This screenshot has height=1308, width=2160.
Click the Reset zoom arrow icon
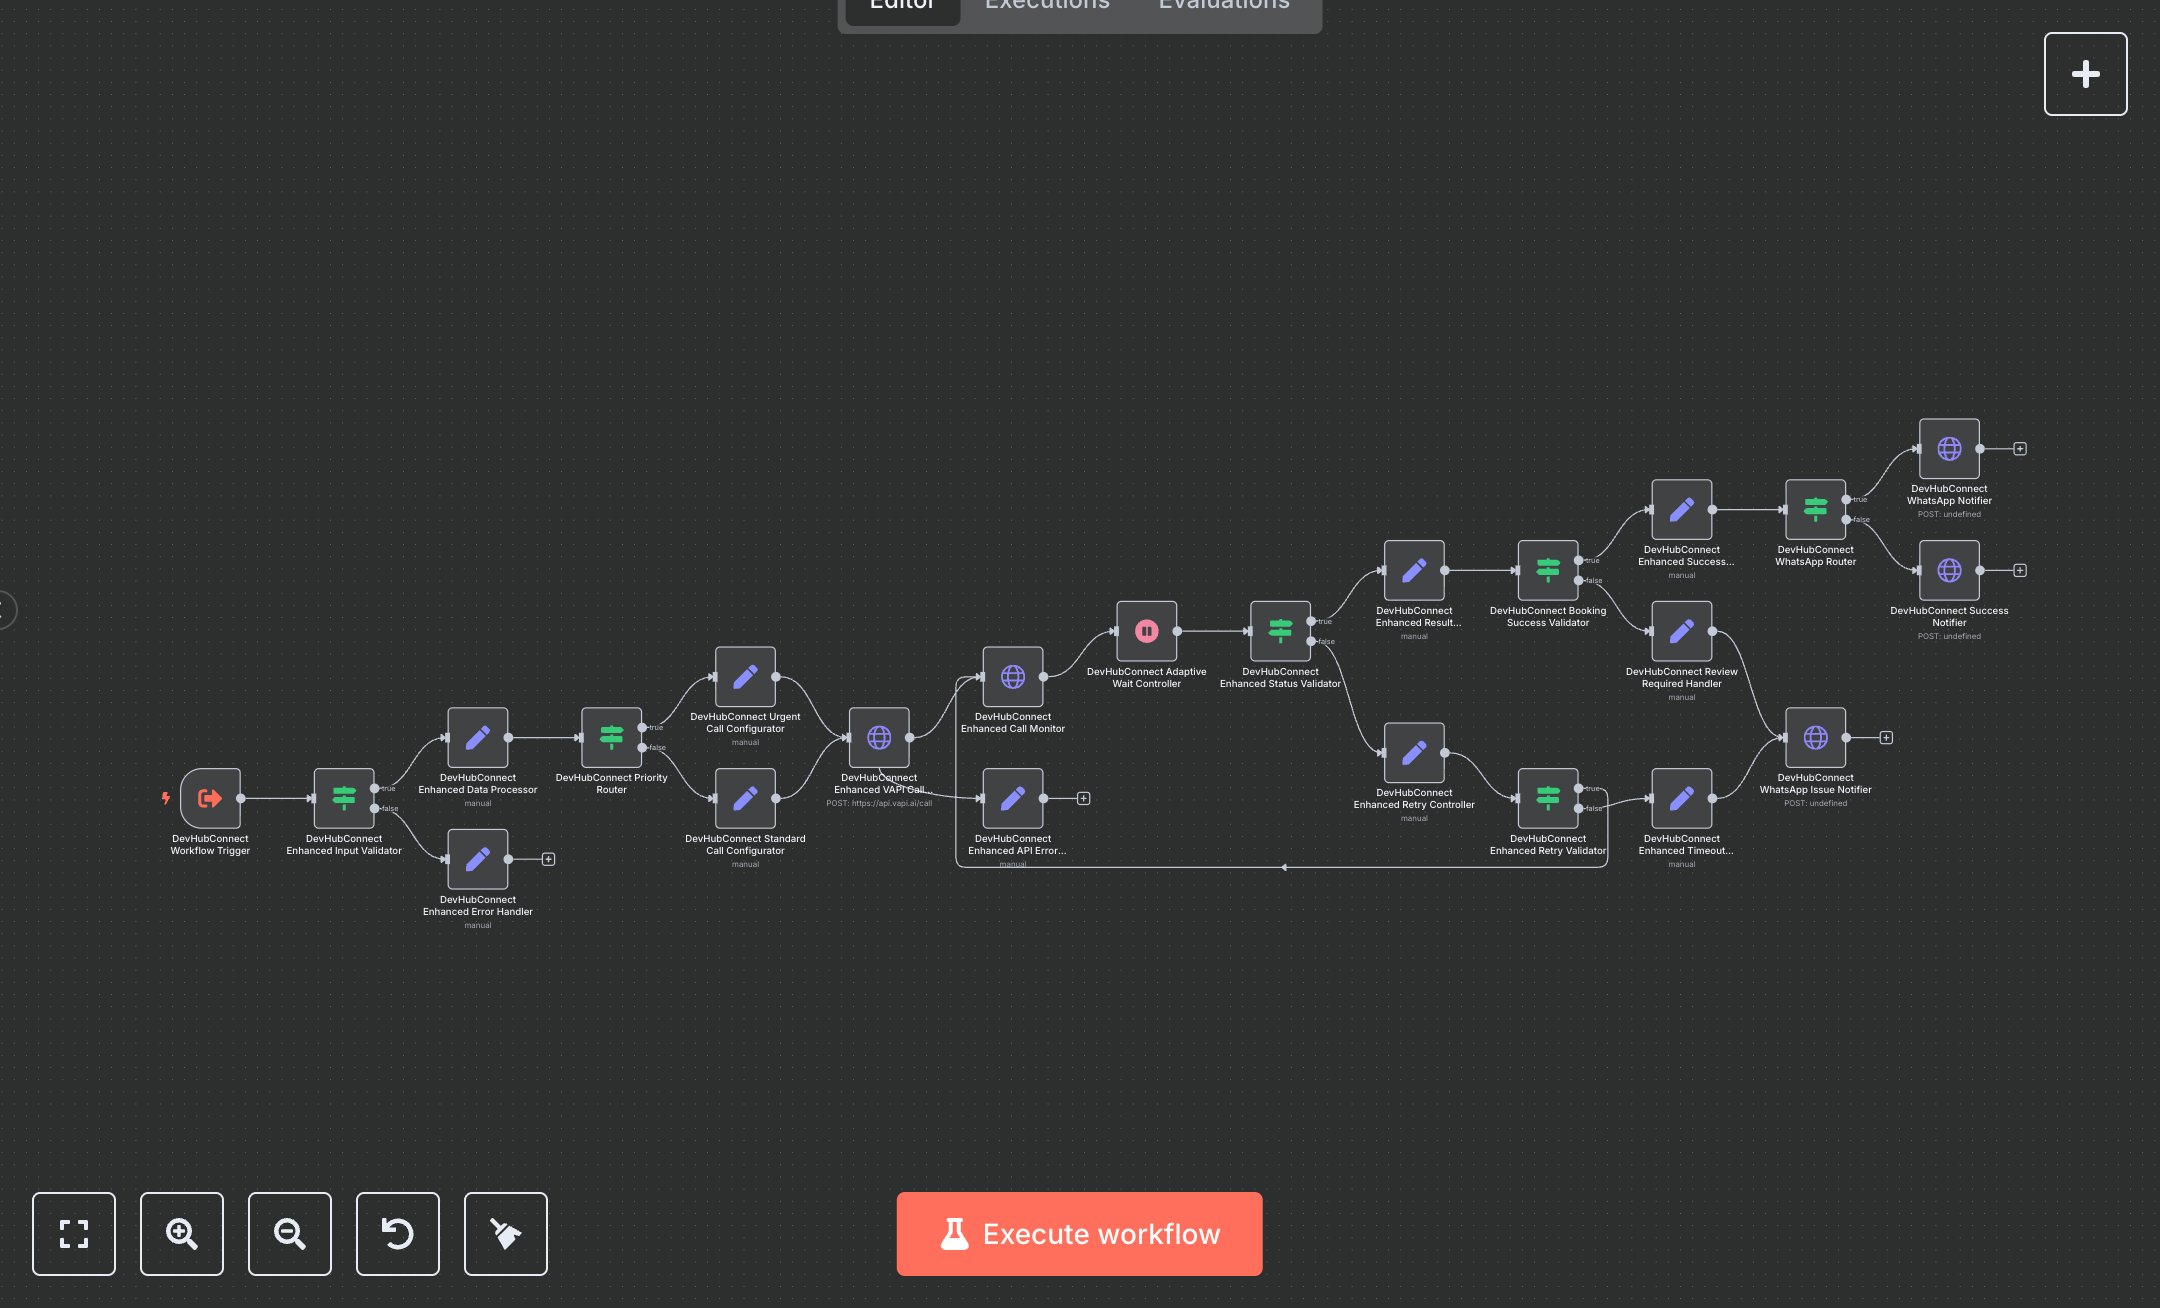tap(398, 1233)
